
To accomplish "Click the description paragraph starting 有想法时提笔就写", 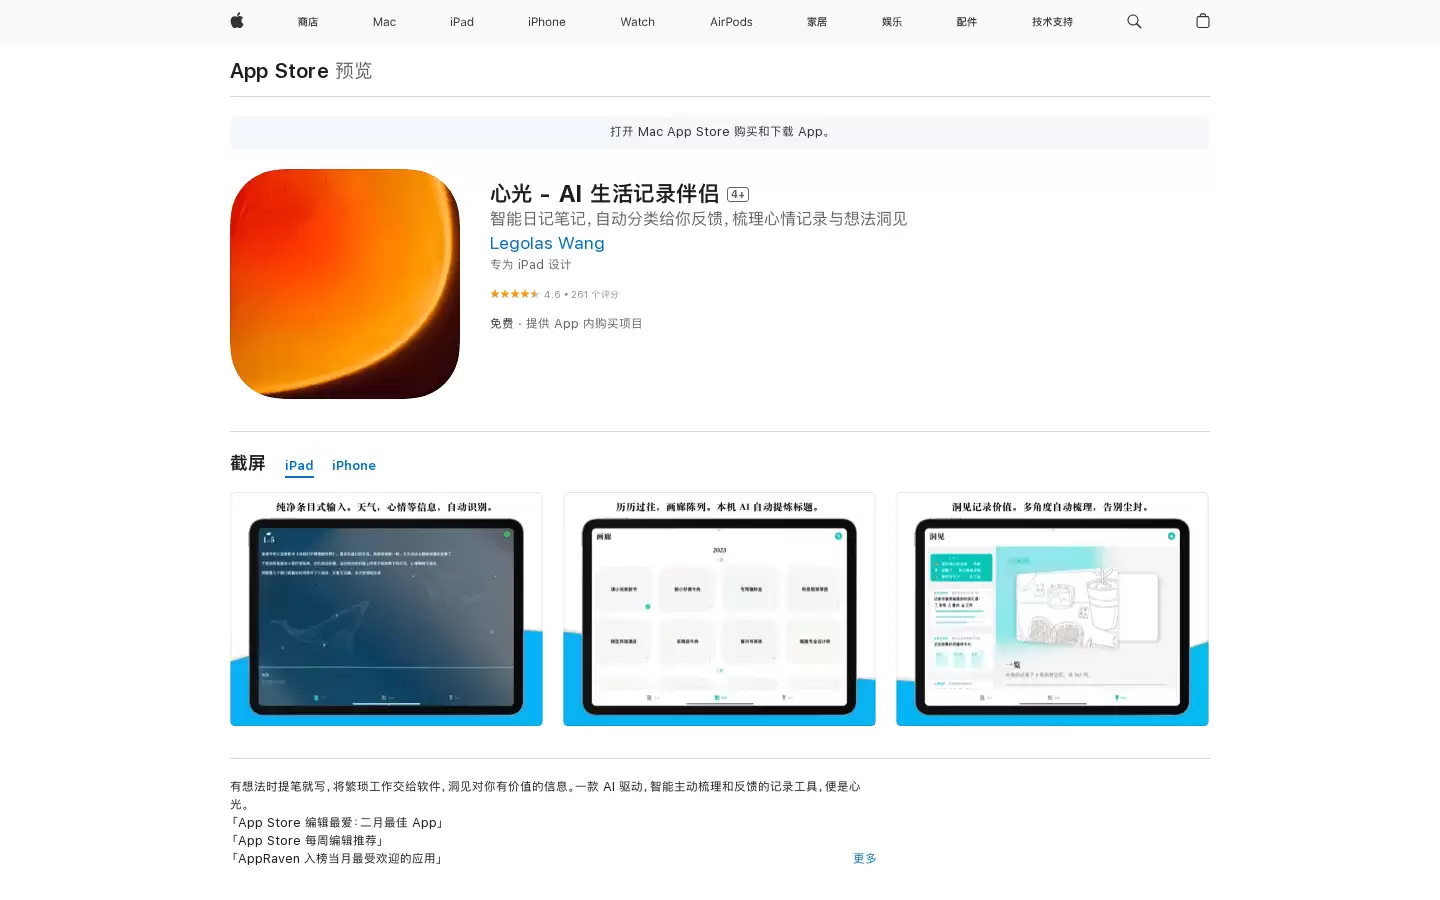I will [545, 795].
